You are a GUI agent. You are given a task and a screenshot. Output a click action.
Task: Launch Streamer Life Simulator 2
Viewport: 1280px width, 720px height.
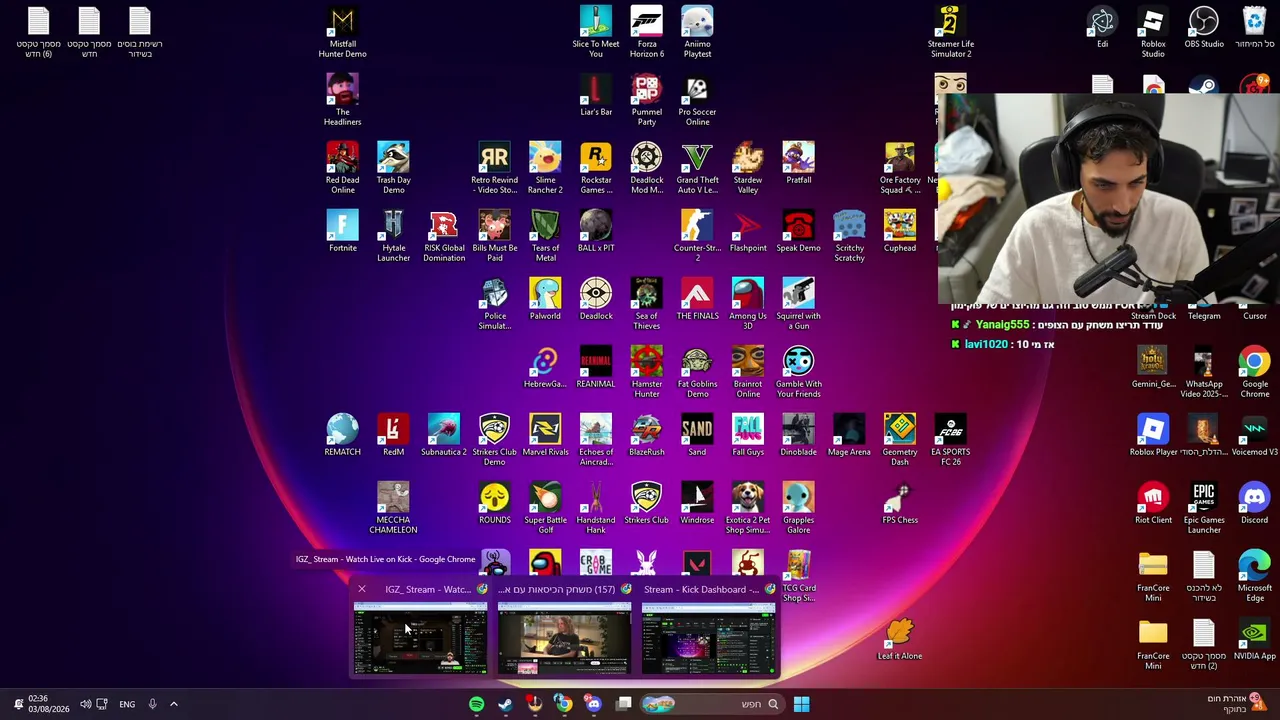tap(950, 32)
